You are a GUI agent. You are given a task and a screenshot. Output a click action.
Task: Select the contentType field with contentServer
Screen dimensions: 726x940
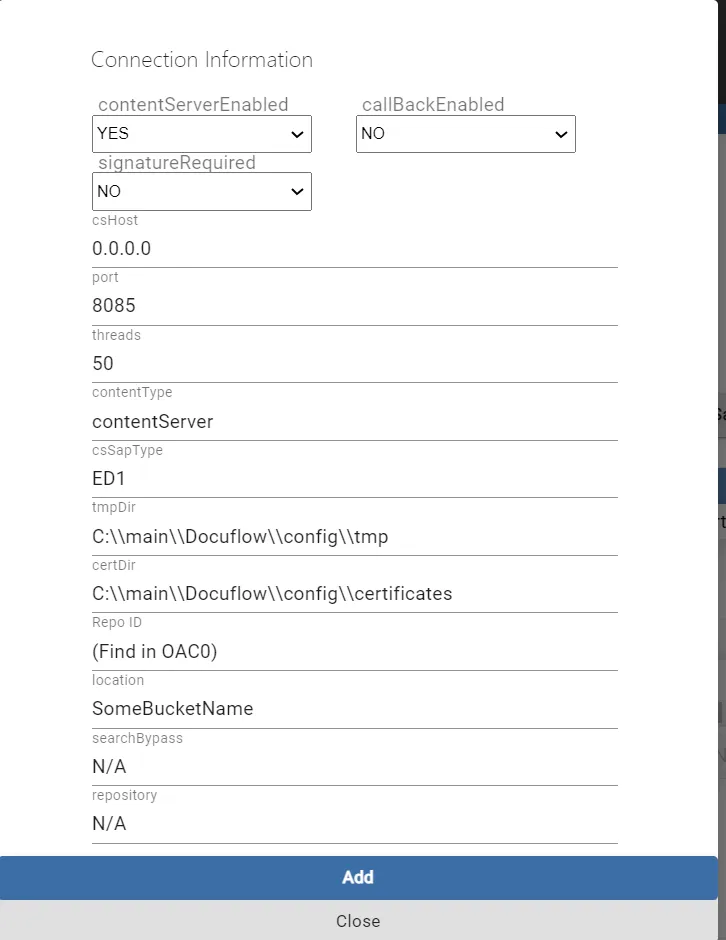click(355, 421)
